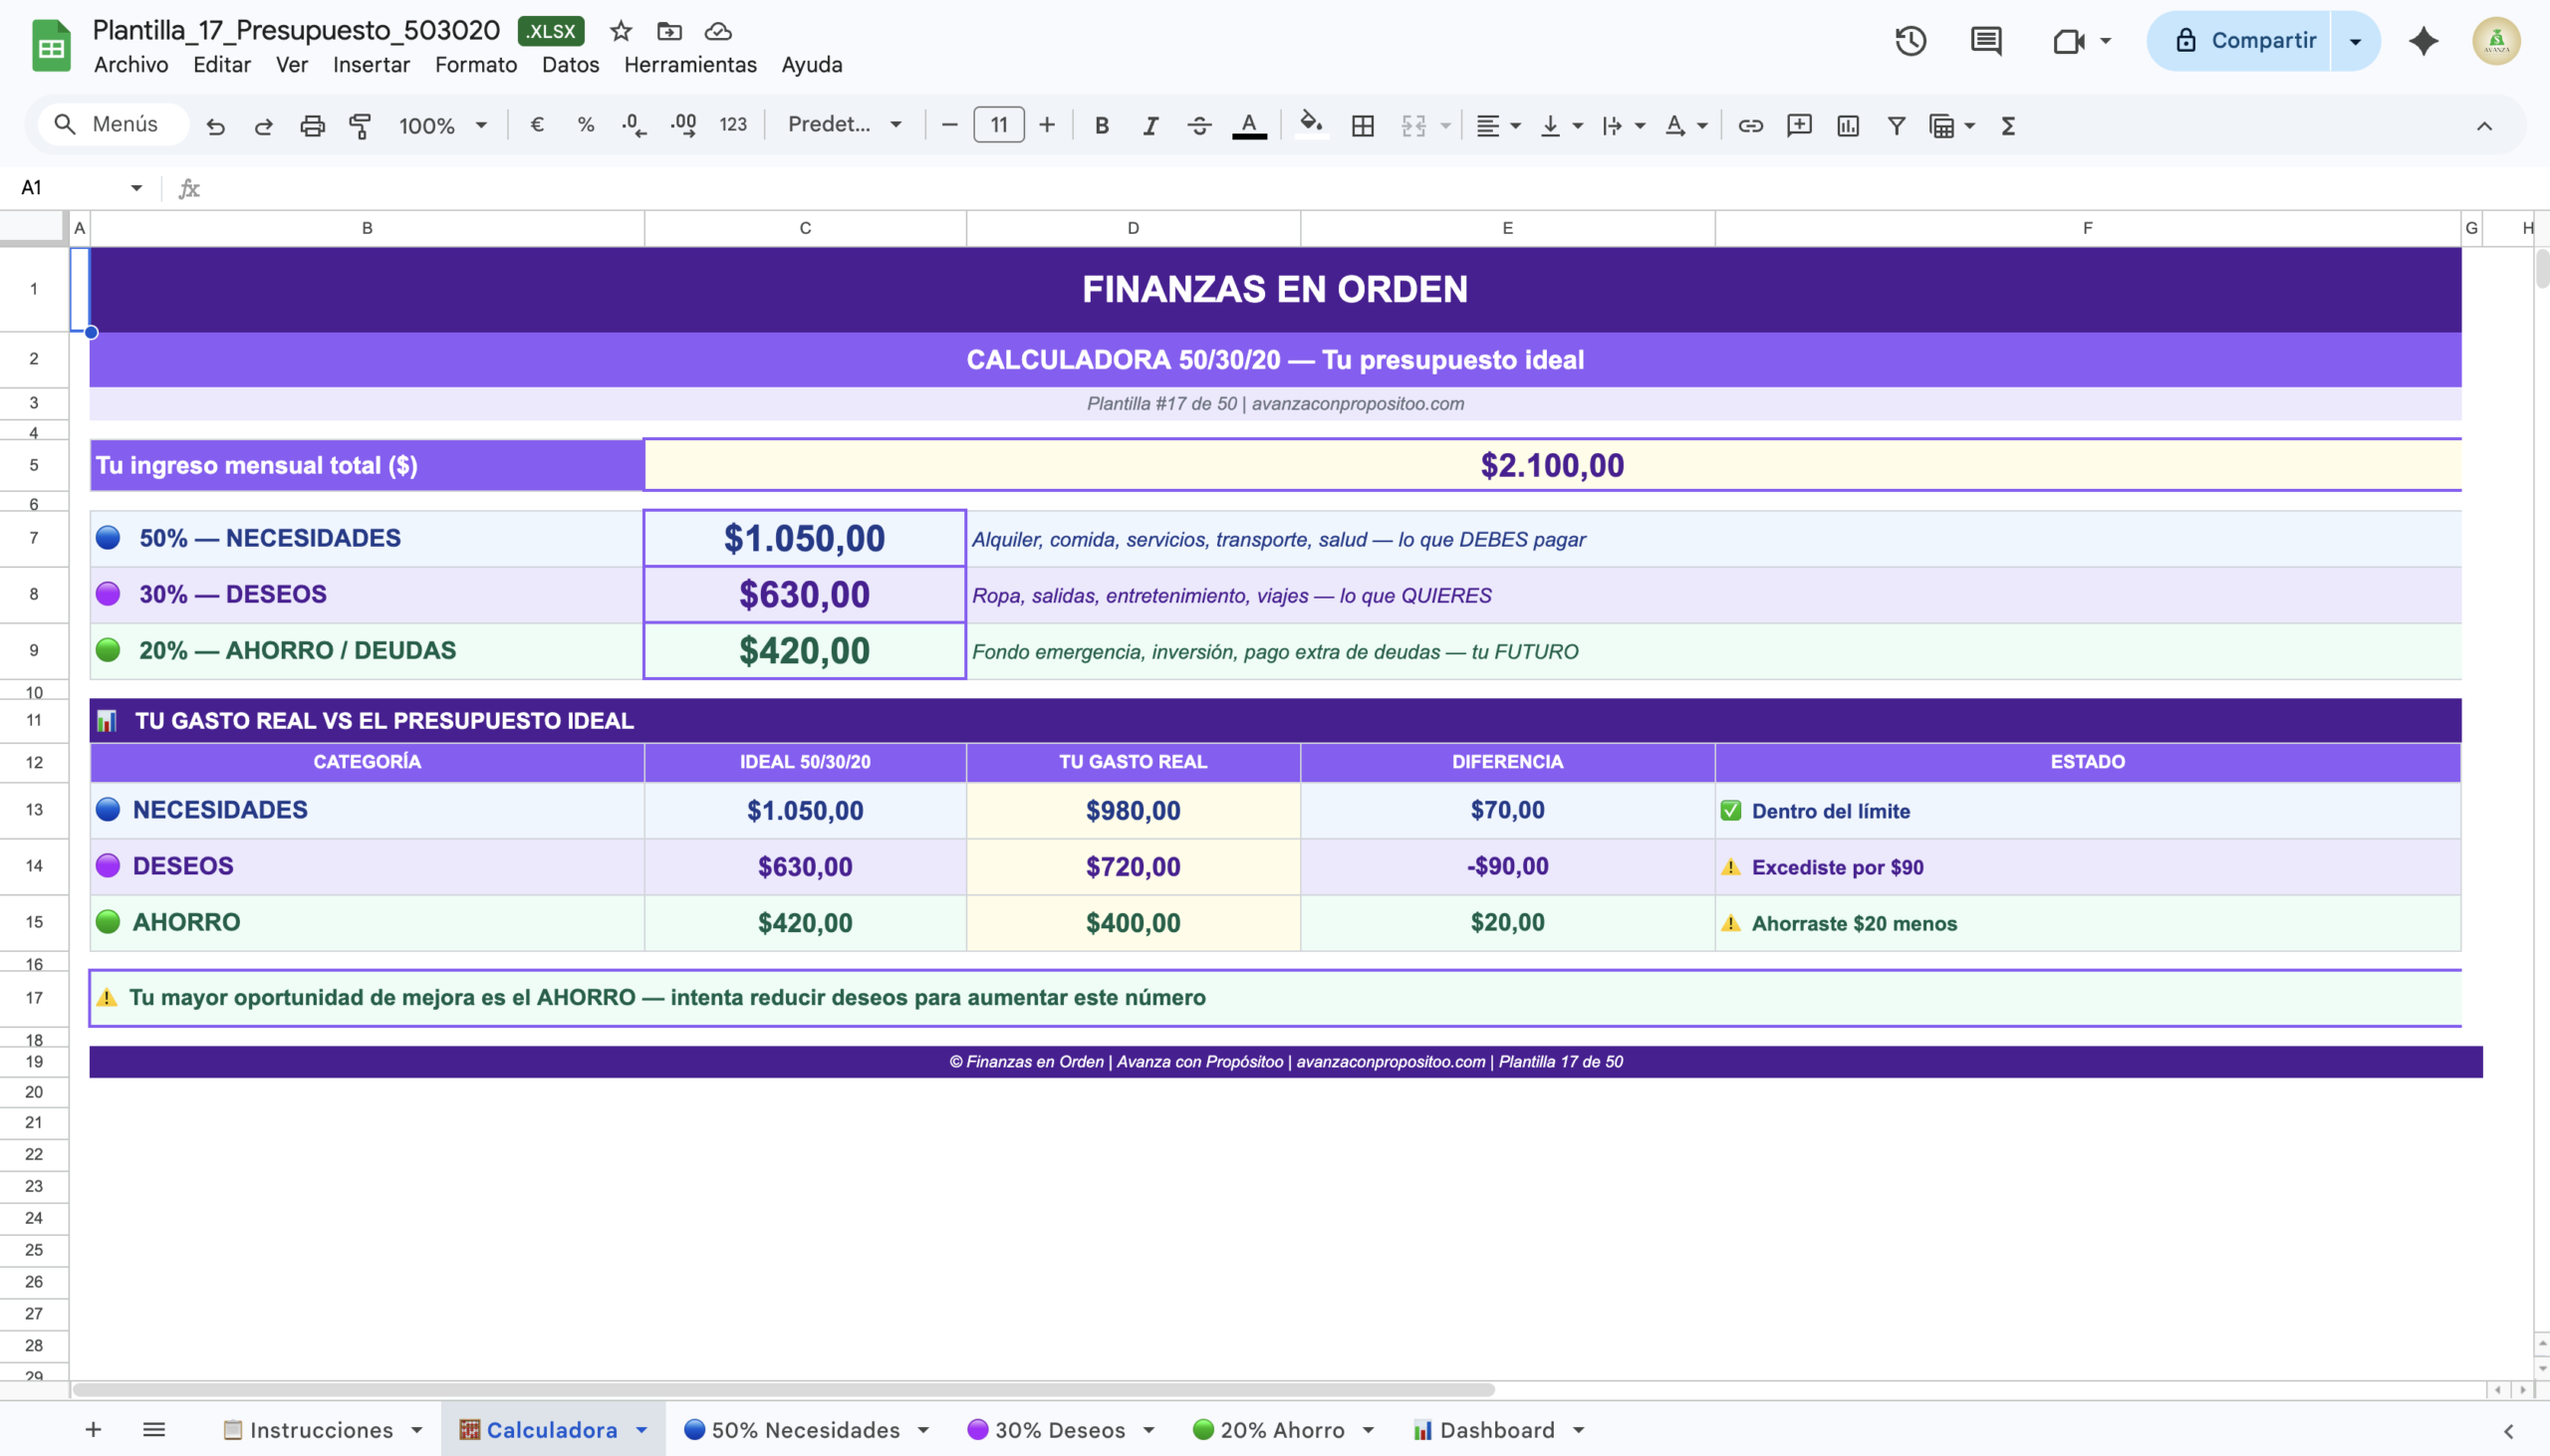
Task: Open the create filter funnel icon
Action: click(x=1896, y=125)
